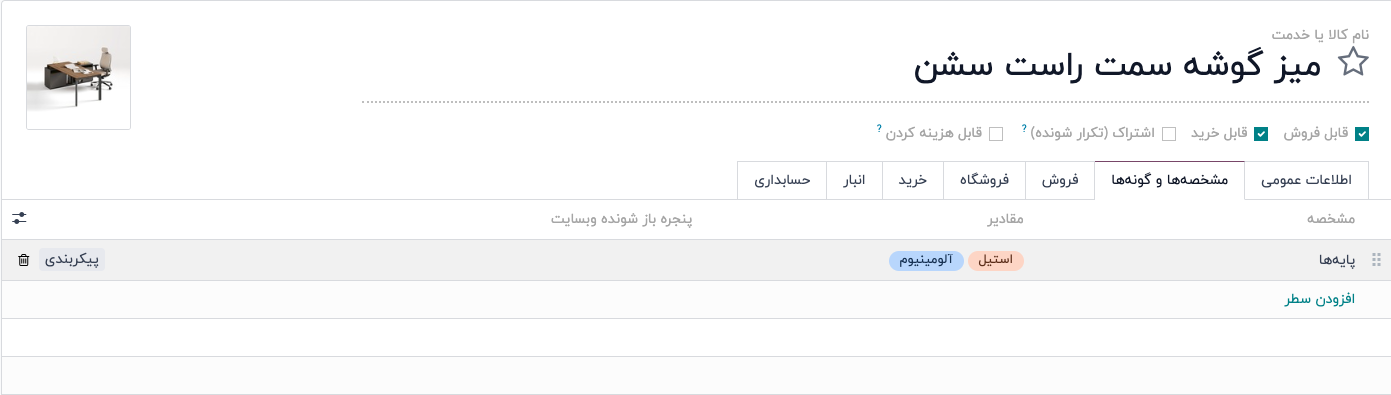
Task: Go to the فروشگاه tab
Action: tap(984, 180)
